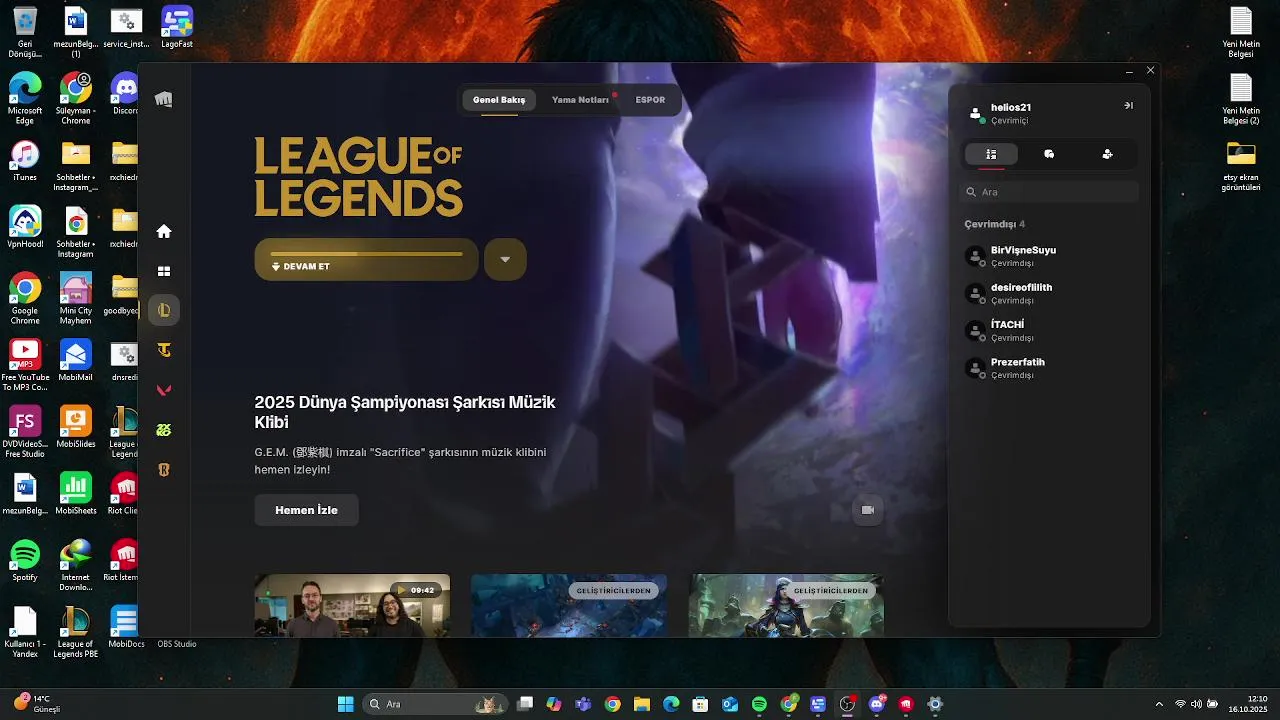Click the Hemen İzle button
Screen dimensions: 1280x720
(306, 510)
